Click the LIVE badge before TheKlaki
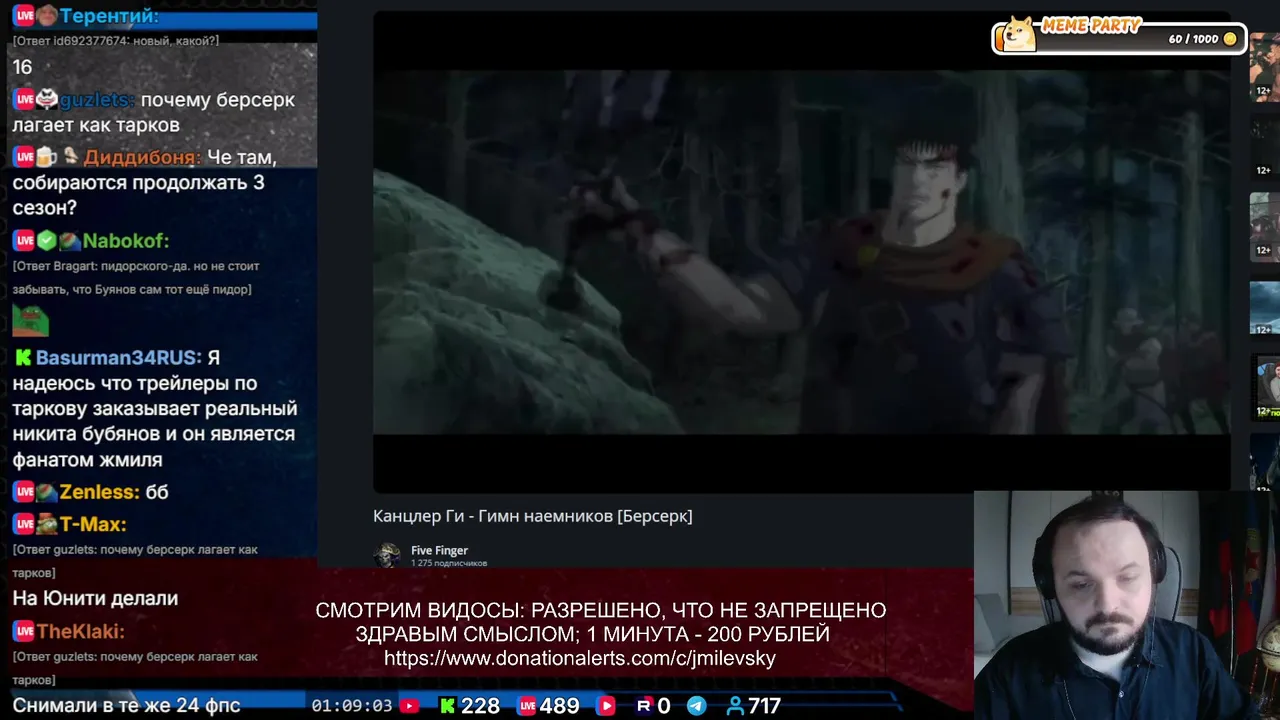The width and height of the screenshot is (1280, 720). [23, 631]
